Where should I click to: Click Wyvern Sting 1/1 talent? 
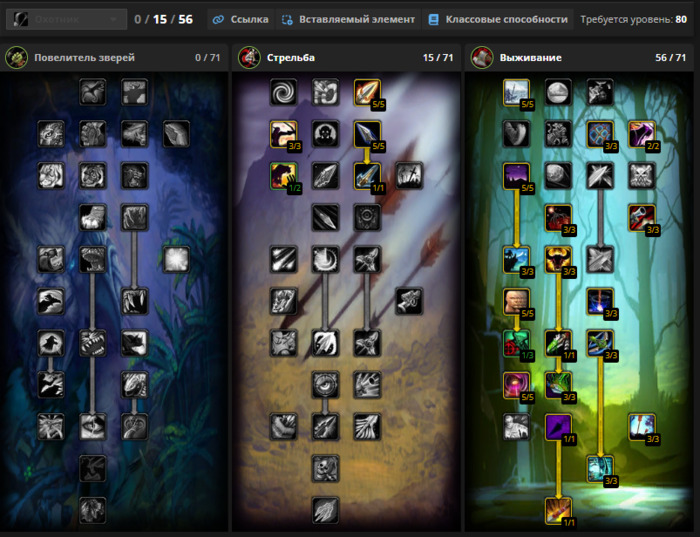[x=558, y=343]
